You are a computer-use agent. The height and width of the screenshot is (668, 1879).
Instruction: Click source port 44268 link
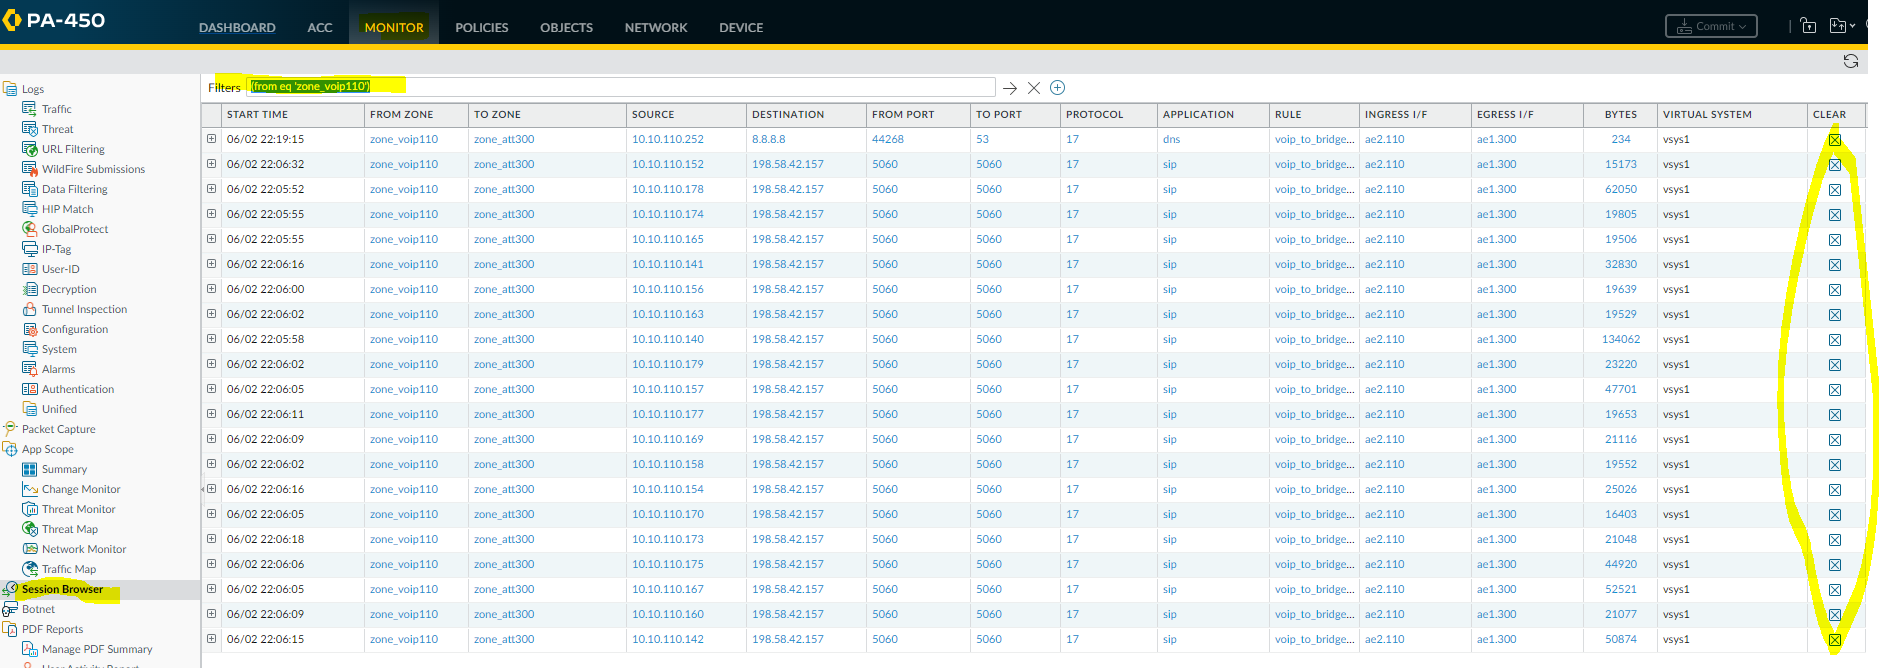coord(888,139)
